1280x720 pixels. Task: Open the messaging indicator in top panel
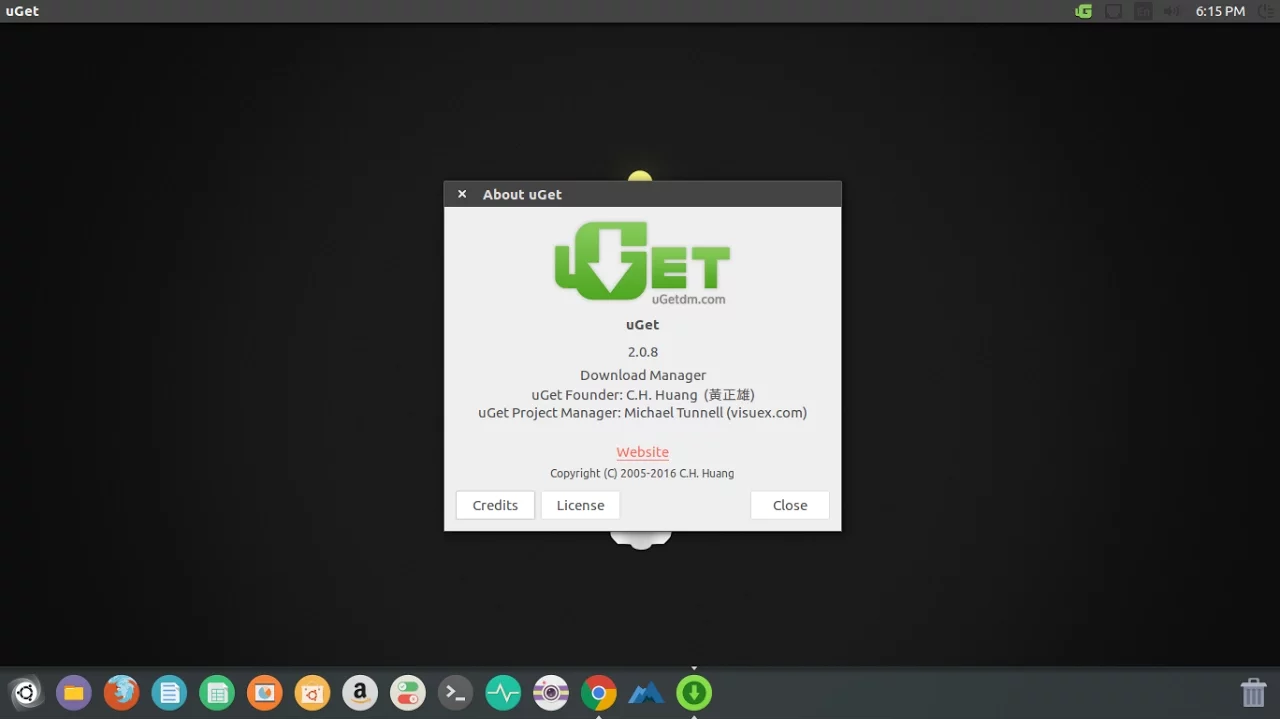1113,12
